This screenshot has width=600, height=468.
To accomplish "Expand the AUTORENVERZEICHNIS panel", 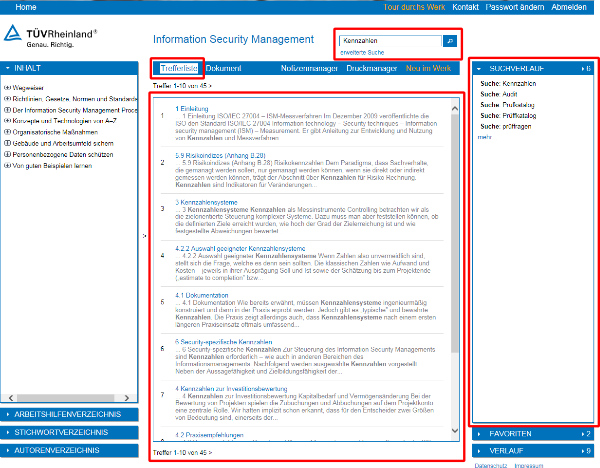I will tap(69, 450).
